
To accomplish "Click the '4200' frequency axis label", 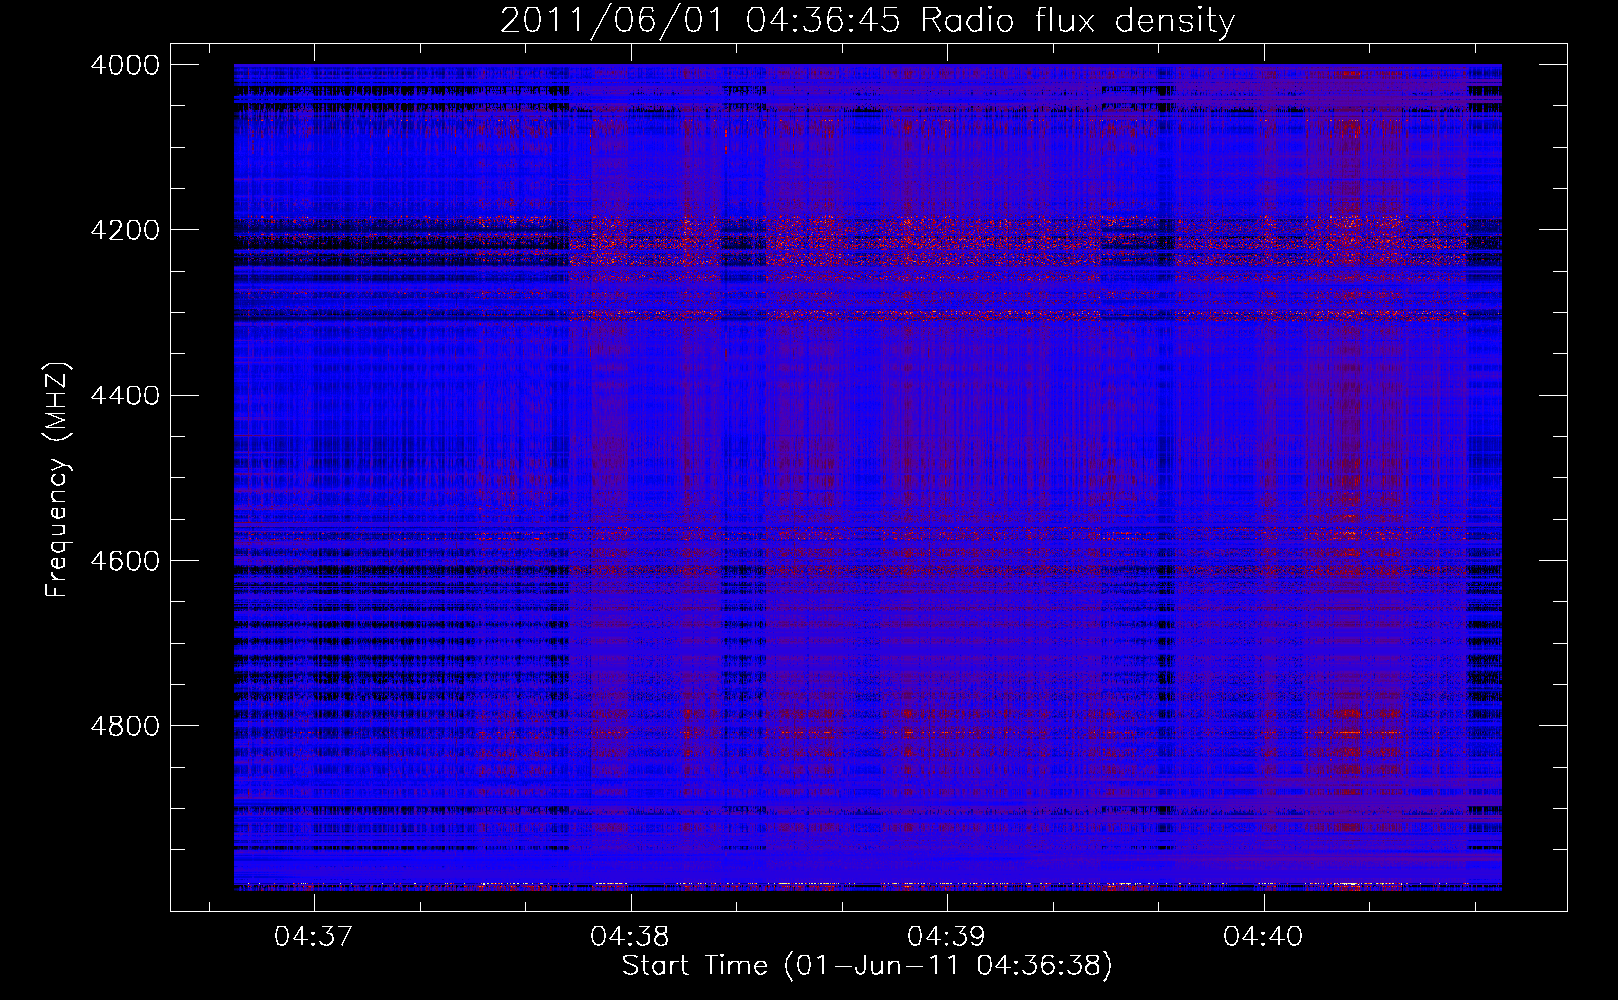I will pyautogui.click(x=125, y=230).
